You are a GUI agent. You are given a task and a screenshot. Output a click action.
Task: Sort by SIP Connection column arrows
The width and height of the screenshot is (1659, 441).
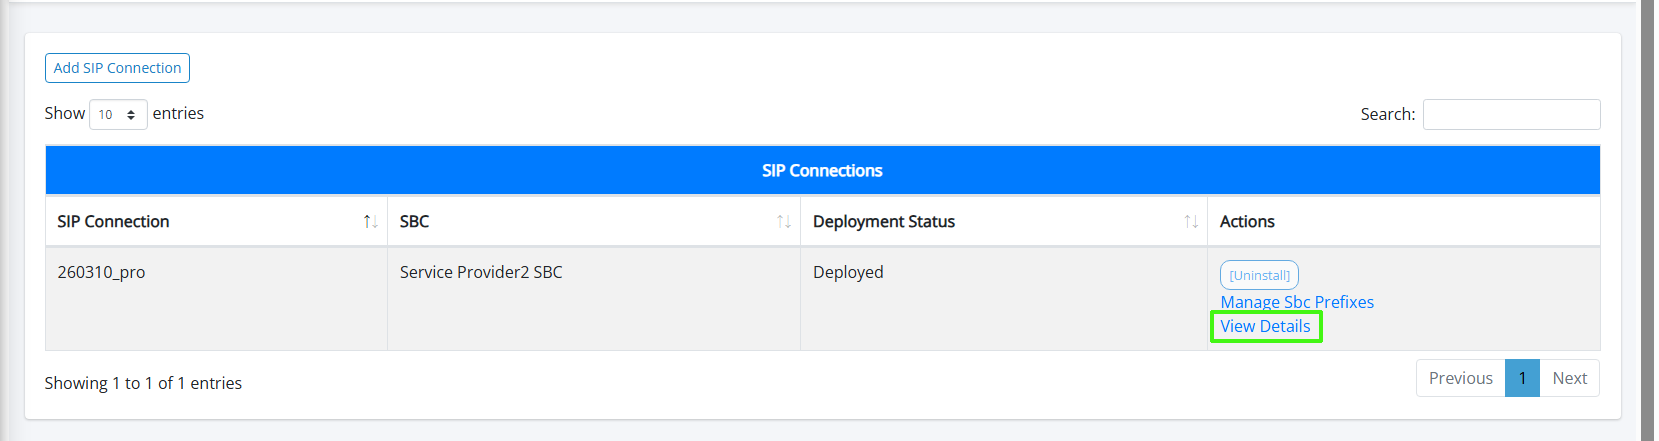click(x=370, y=222)
